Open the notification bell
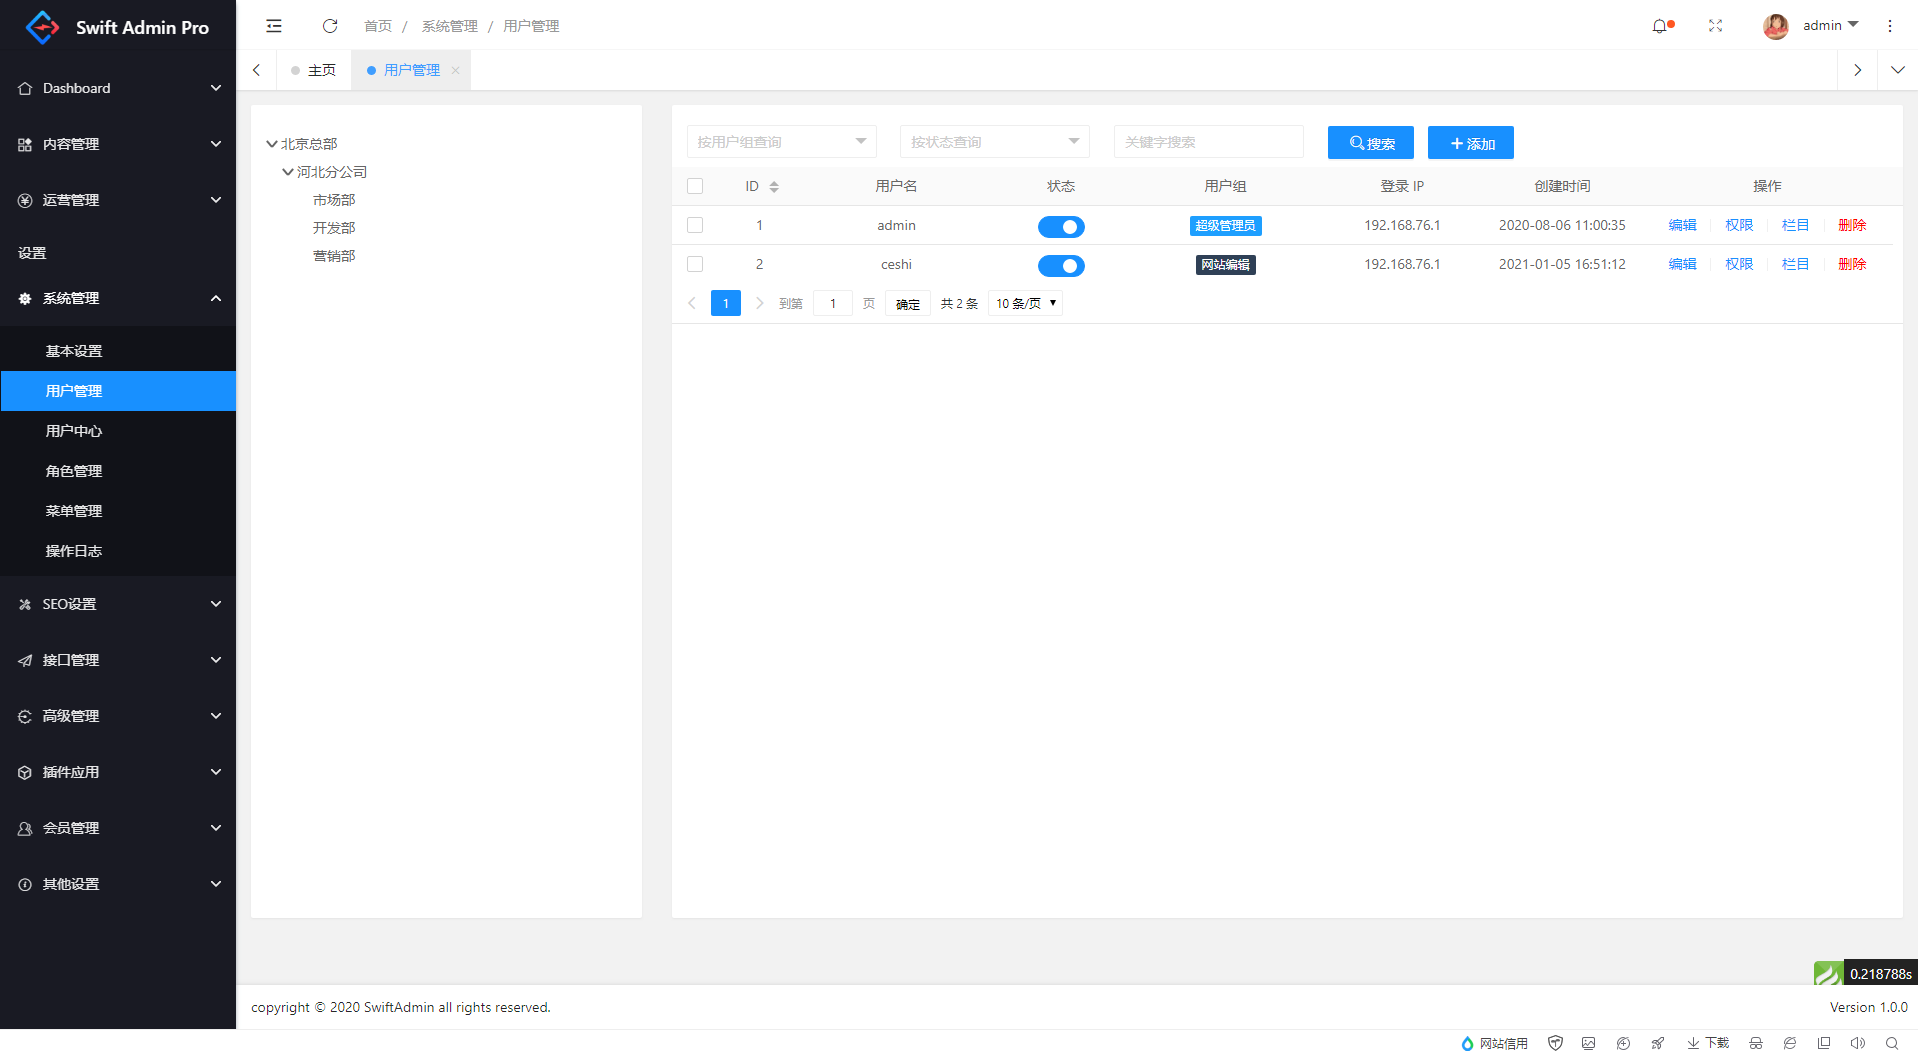The image size is (1918, 1053). (x=1660, y=26)
